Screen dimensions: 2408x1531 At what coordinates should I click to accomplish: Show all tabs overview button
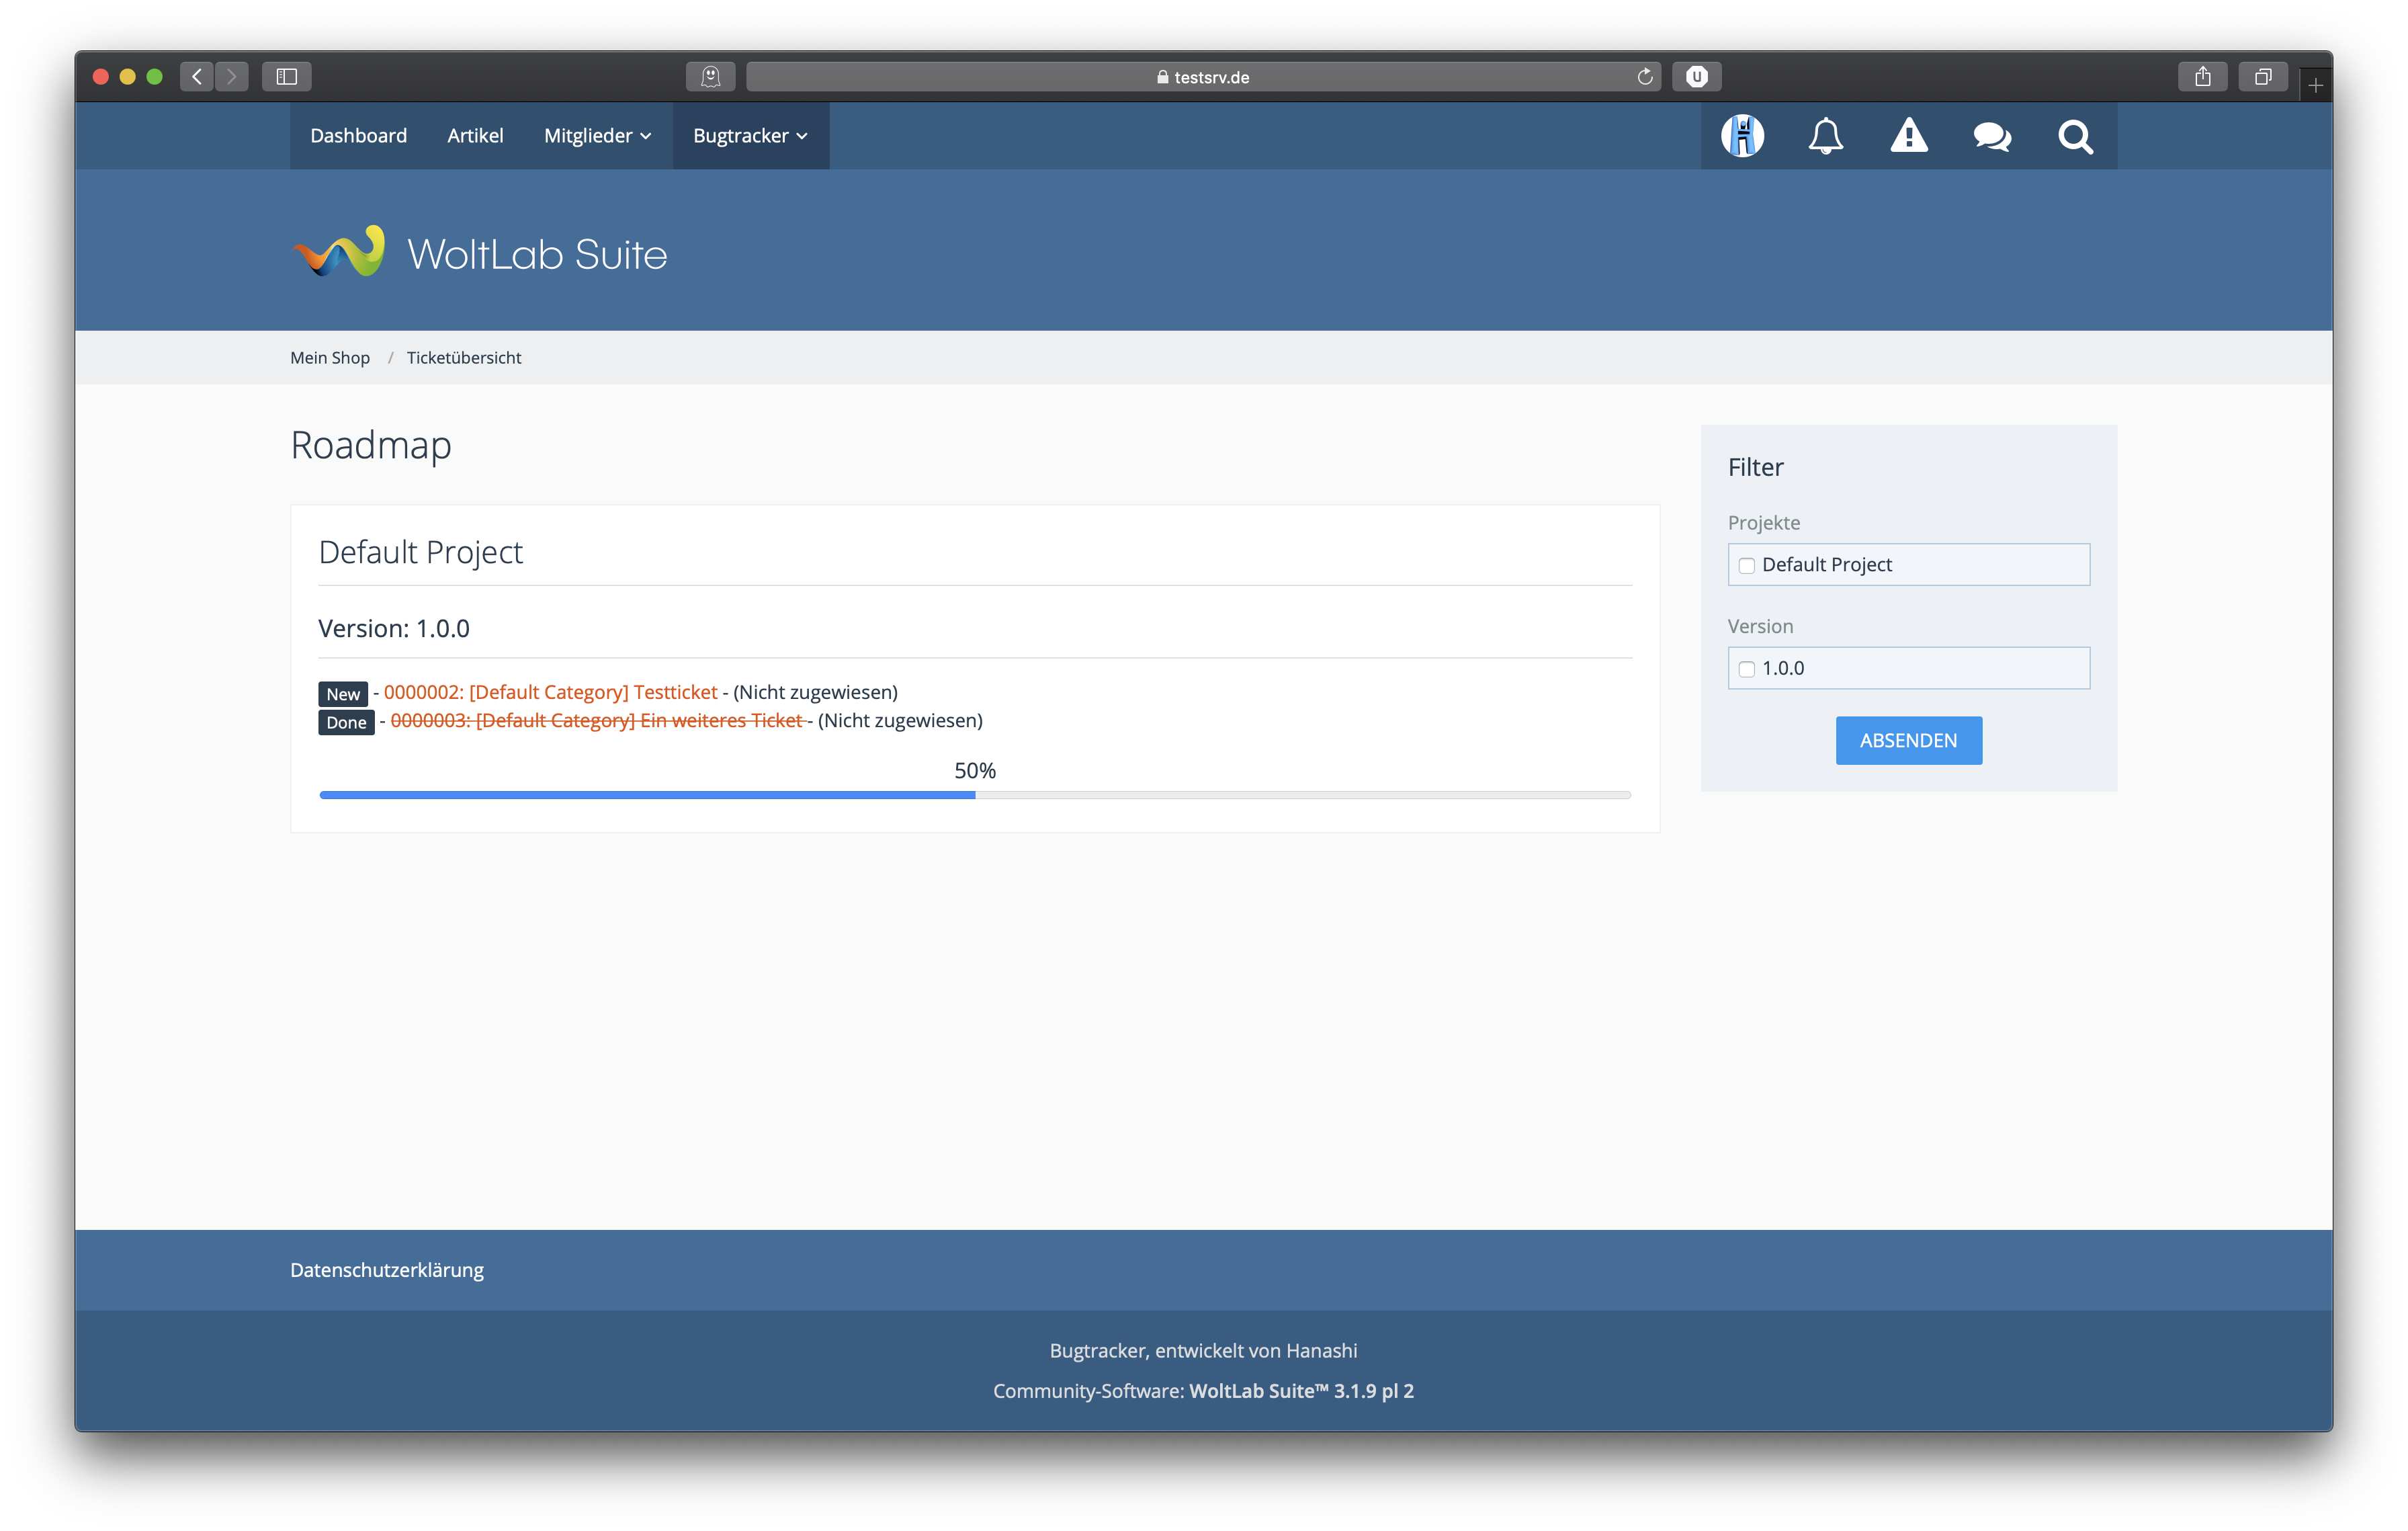click(2263, 77)
